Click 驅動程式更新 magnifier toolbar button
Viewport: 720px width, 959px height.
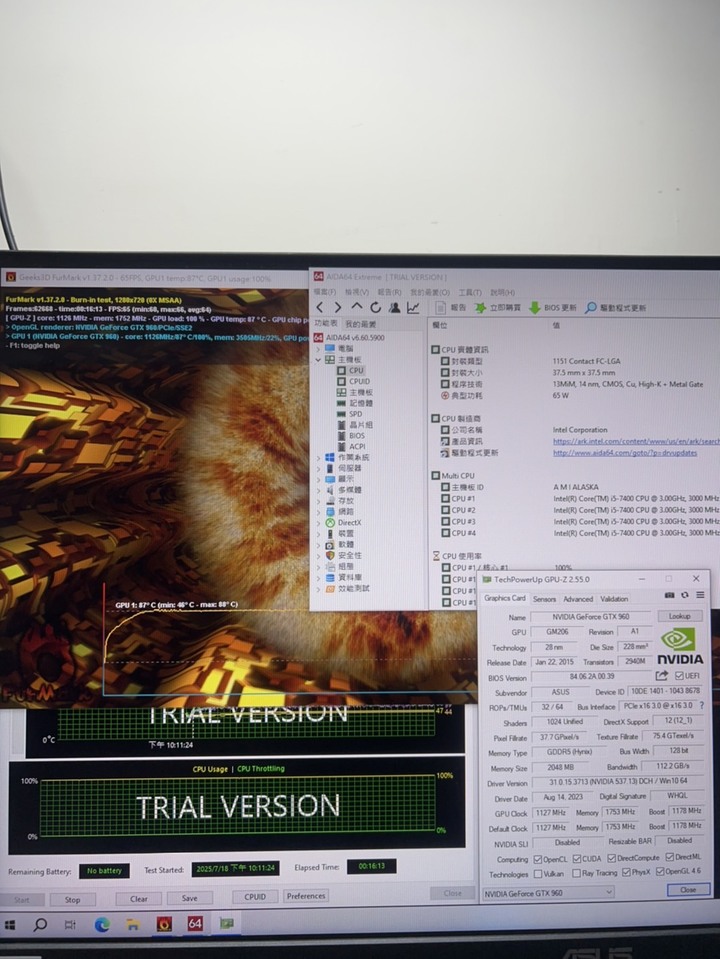tap(615, 307)
